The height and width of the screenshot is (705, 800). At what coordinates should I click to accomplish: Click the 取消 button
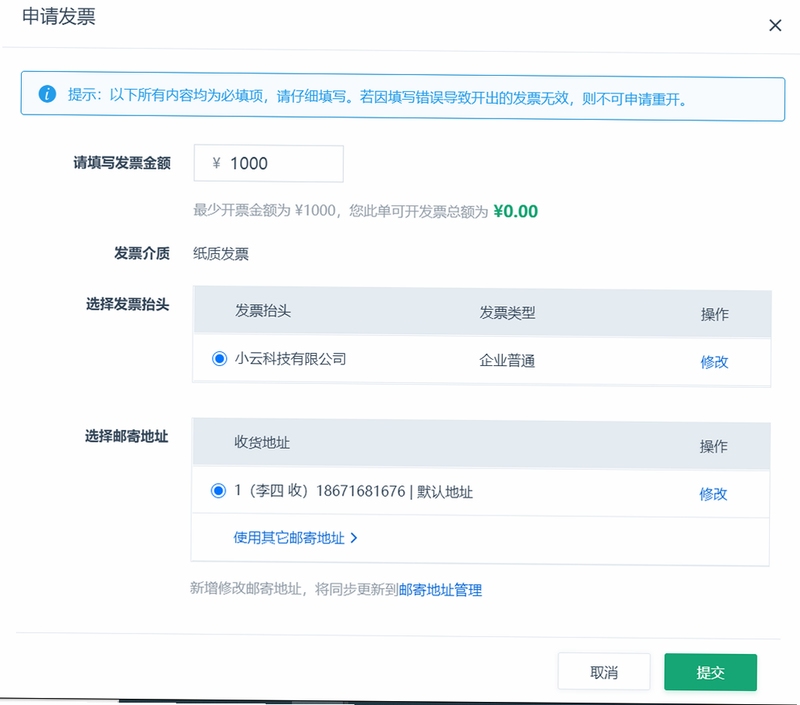coord(604,672)
